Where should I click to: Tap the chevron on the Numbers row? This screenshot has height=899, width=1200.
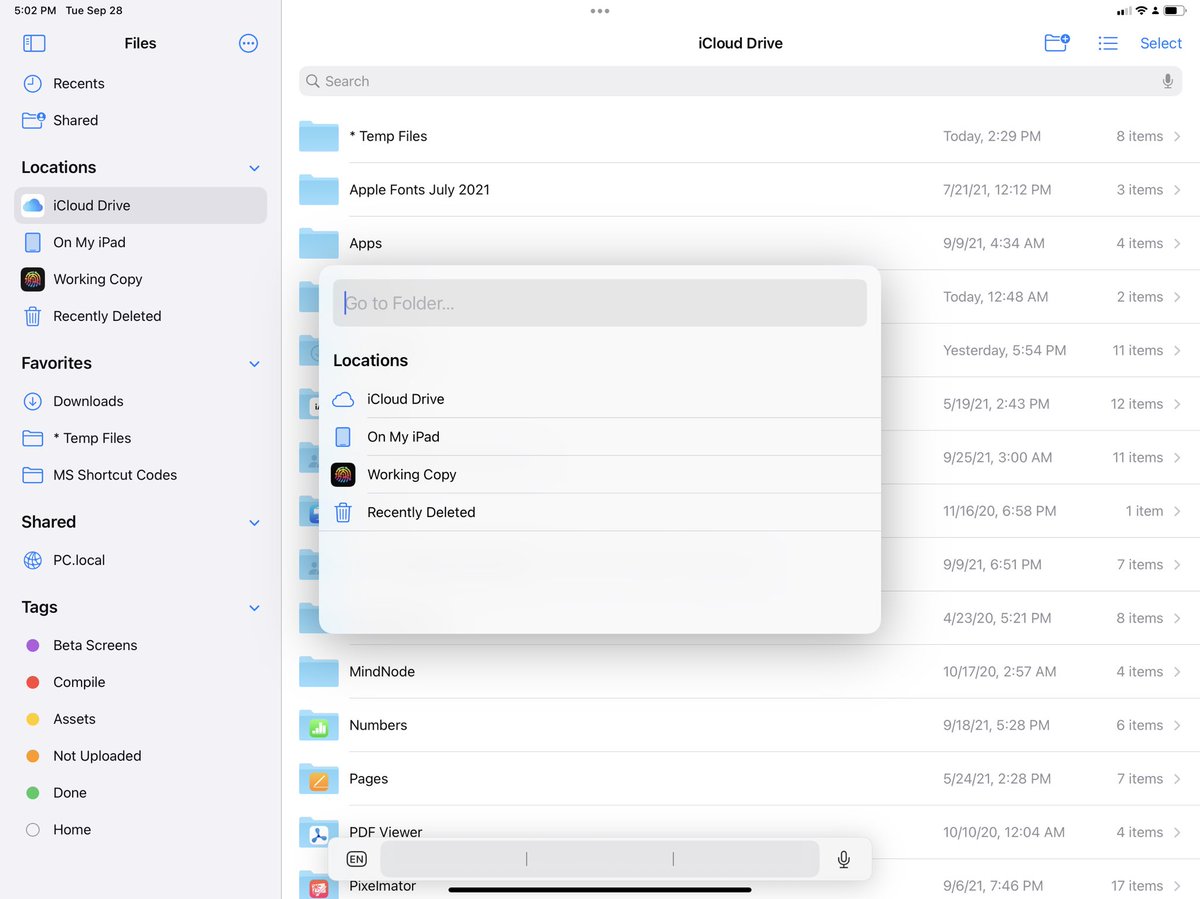pyautogui.click(x=1178, y=725)
